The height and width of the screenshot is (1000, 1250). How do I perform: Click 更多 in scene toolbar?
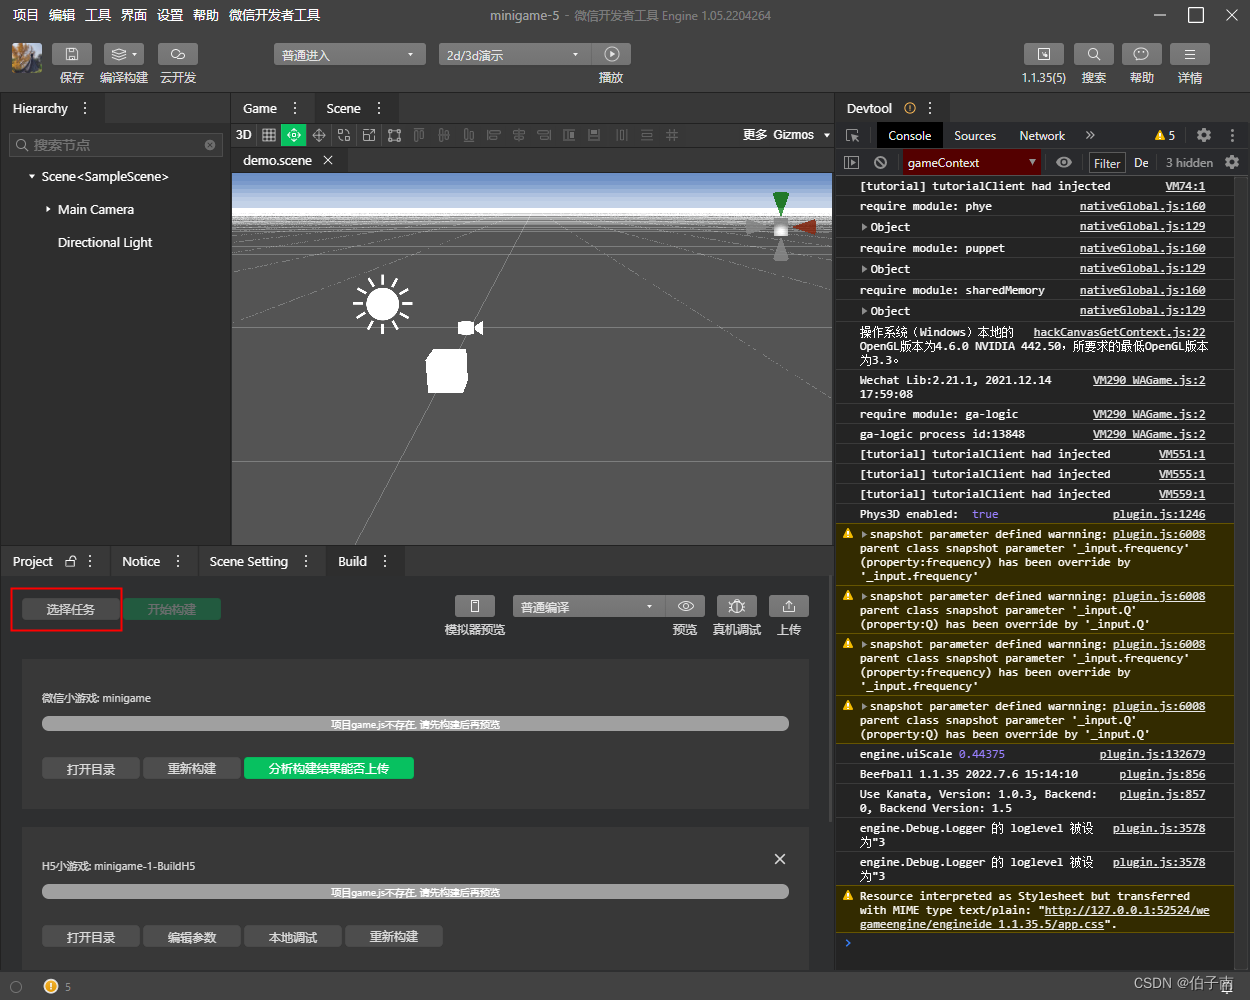click(755, 135)
